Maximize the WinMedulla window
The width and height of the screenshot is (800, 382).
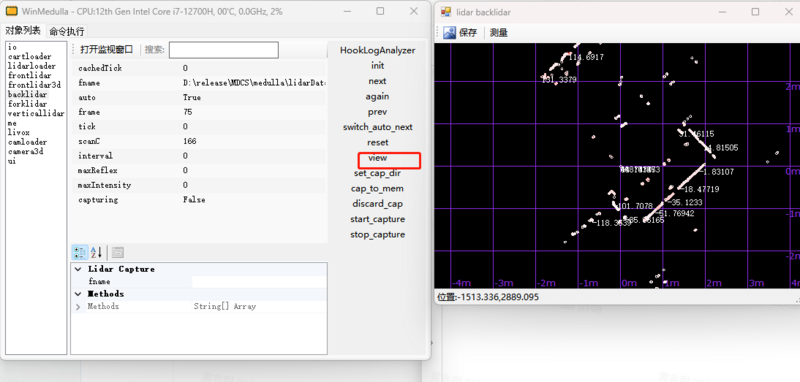click(380, 11)
